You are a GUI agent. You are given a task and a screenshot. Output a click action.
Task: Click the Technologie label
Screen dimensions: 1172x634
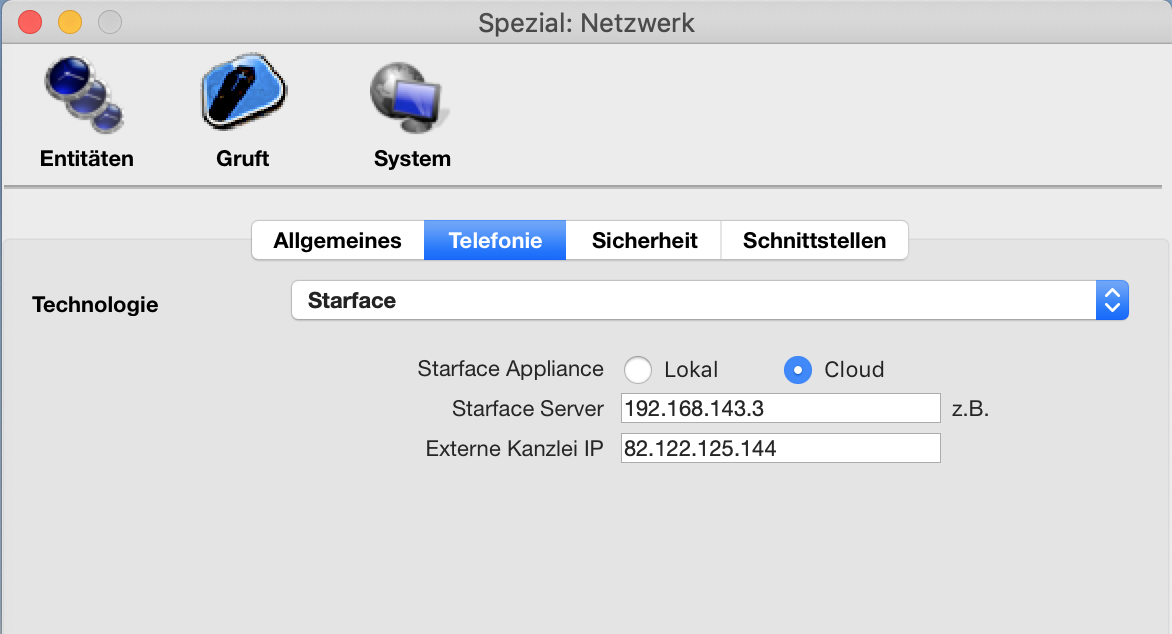coord(95,304)
